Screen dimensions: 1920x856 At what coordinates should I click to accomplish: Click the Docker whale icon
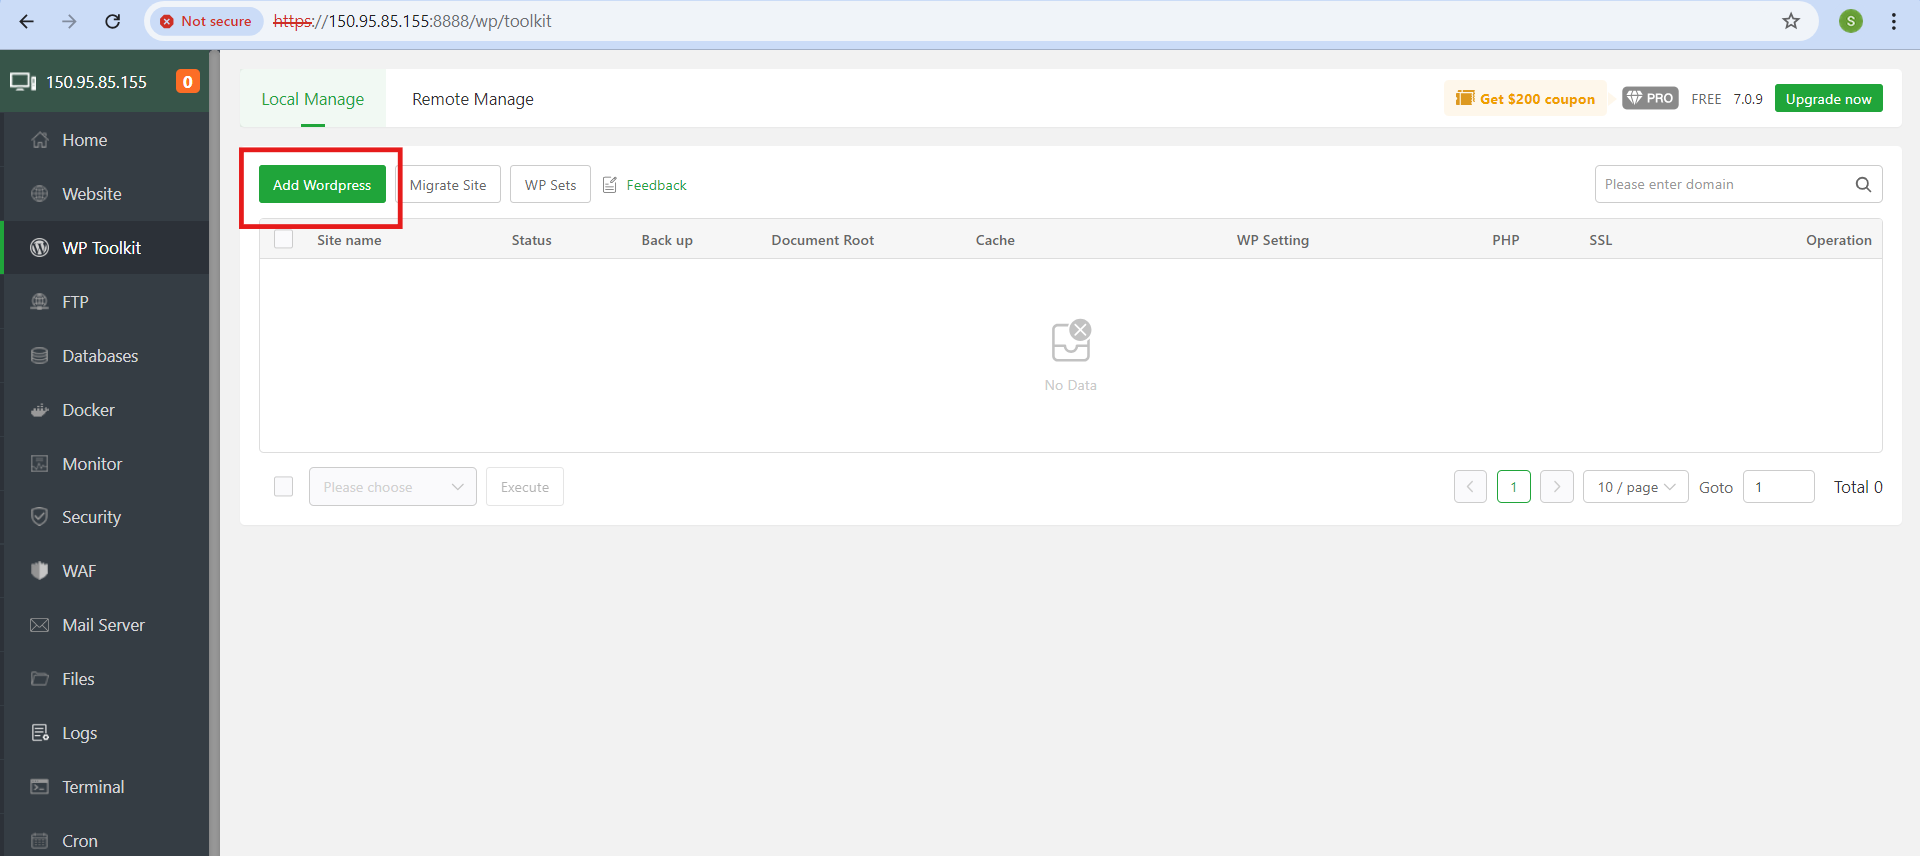(40, 410)
